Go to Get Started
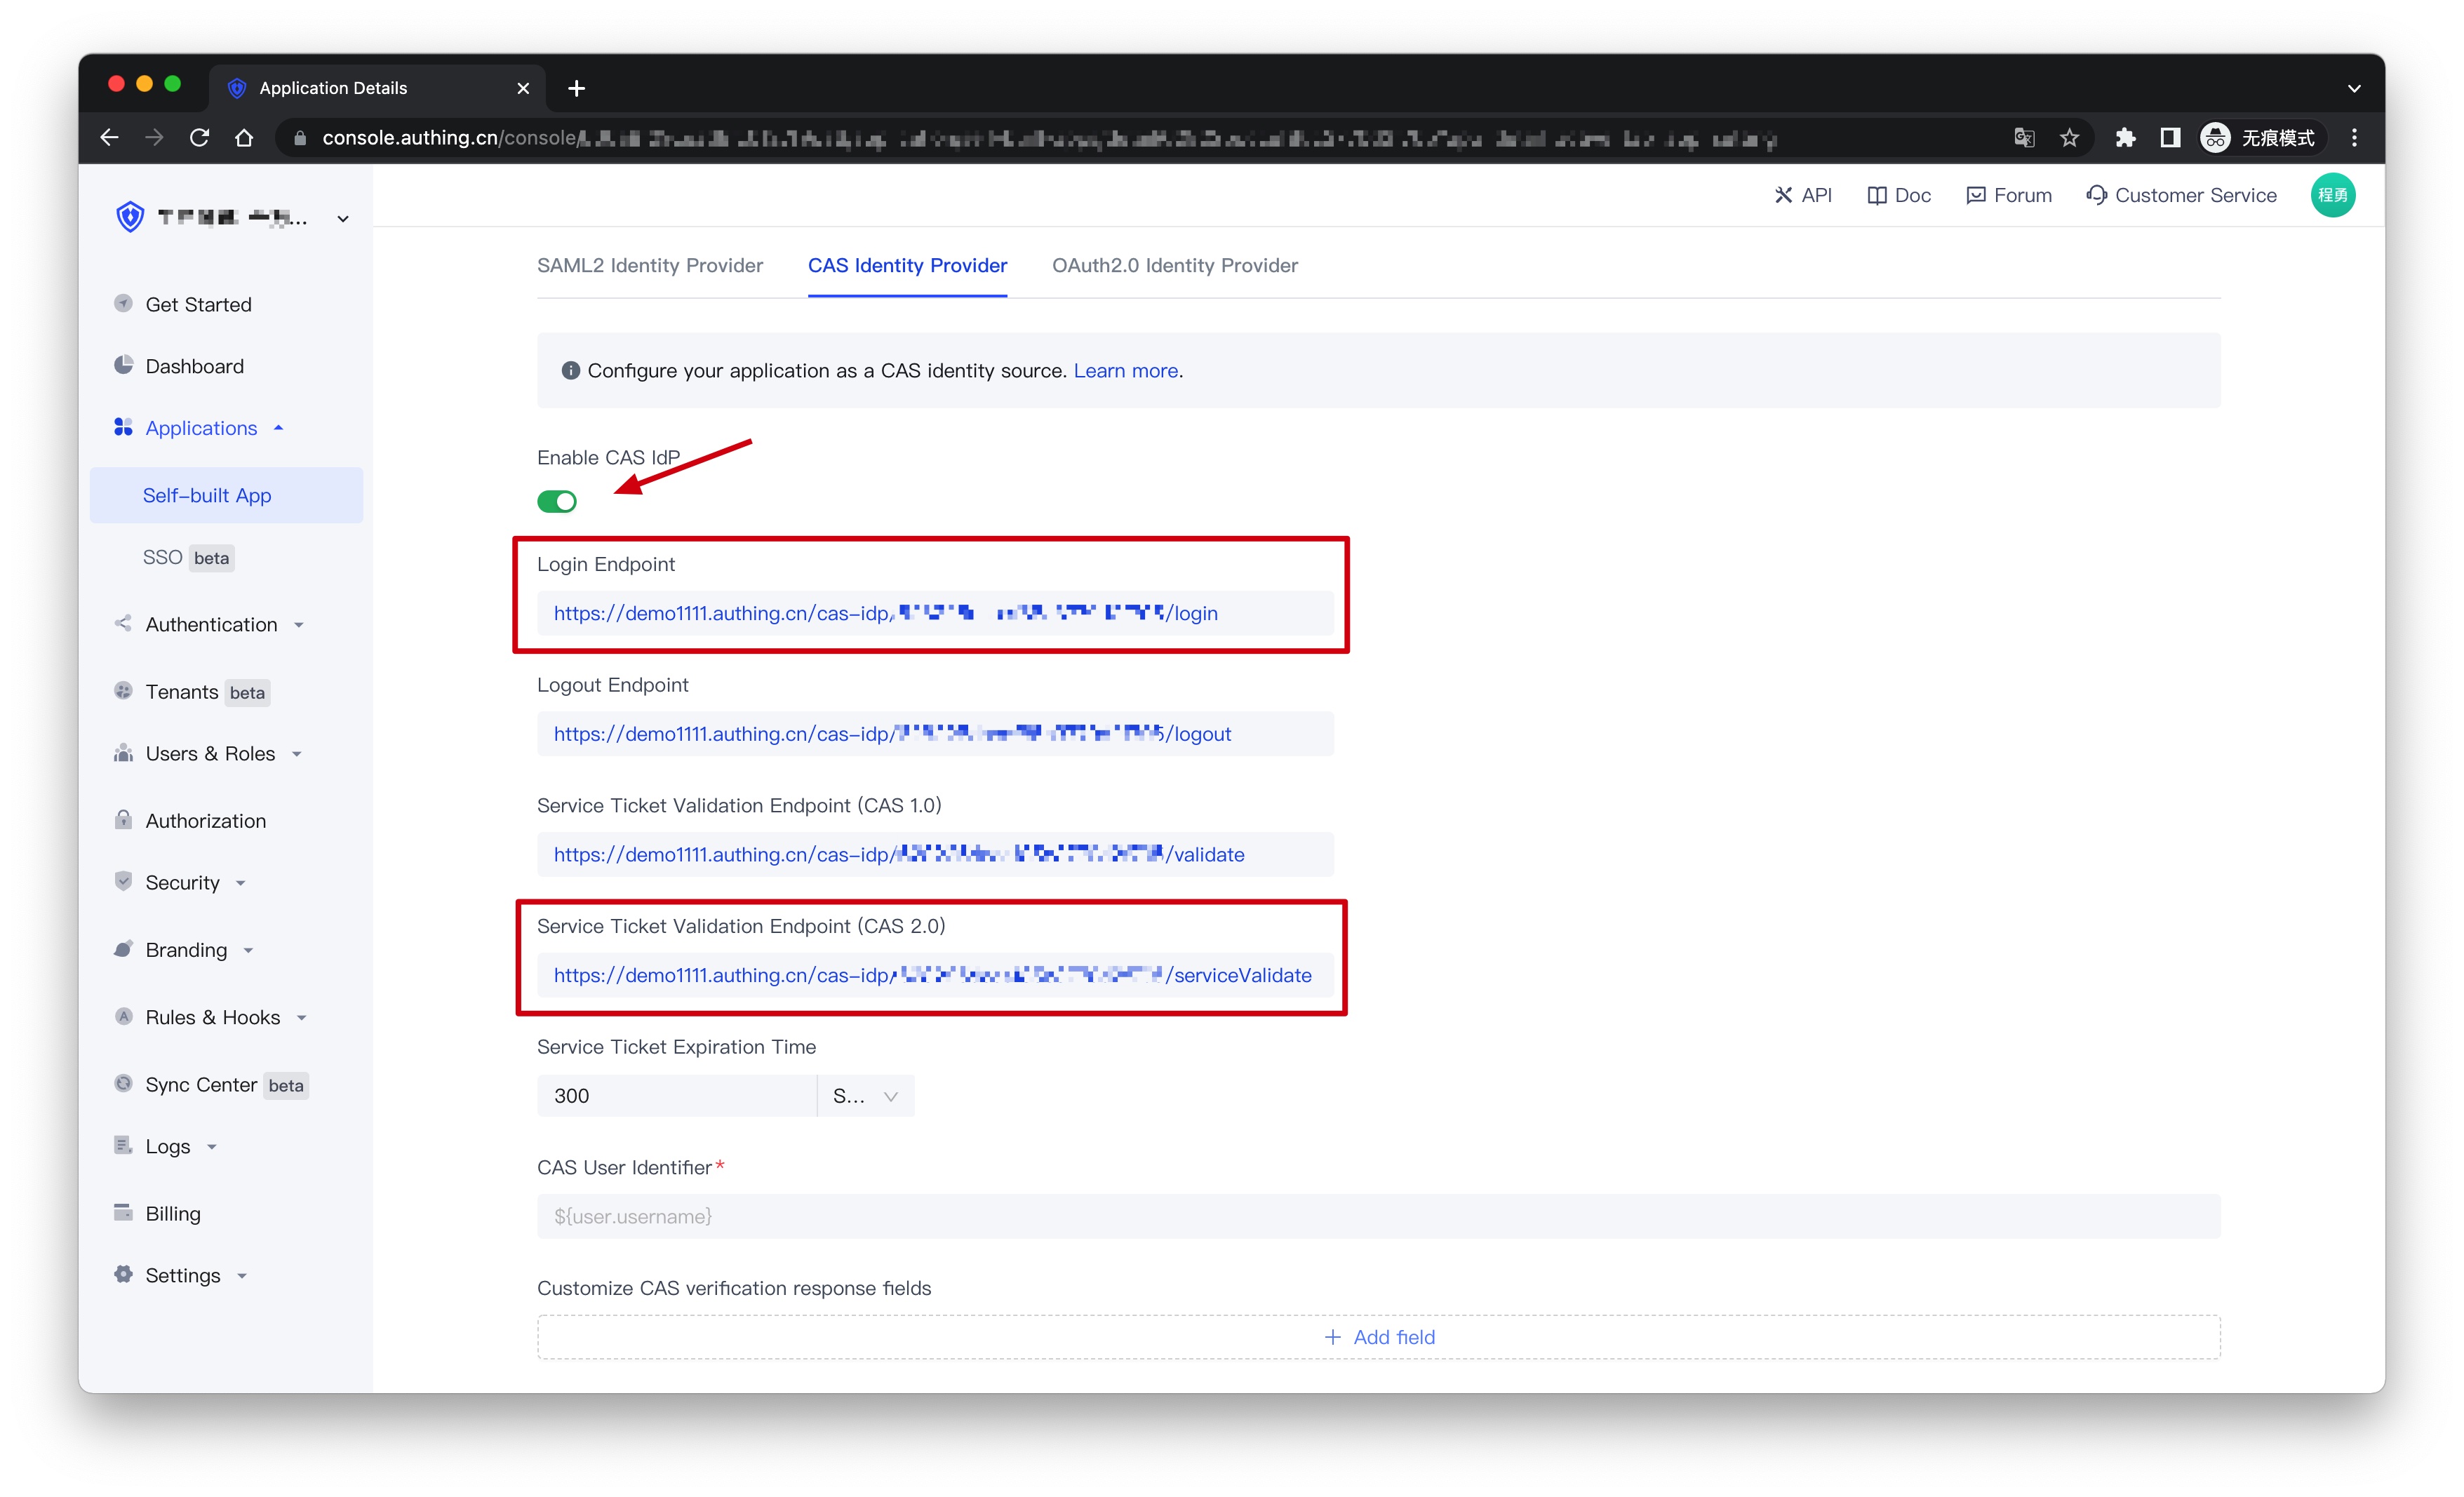The width and height of the screenshot is (2464, 1497). (x=198, y=304)
